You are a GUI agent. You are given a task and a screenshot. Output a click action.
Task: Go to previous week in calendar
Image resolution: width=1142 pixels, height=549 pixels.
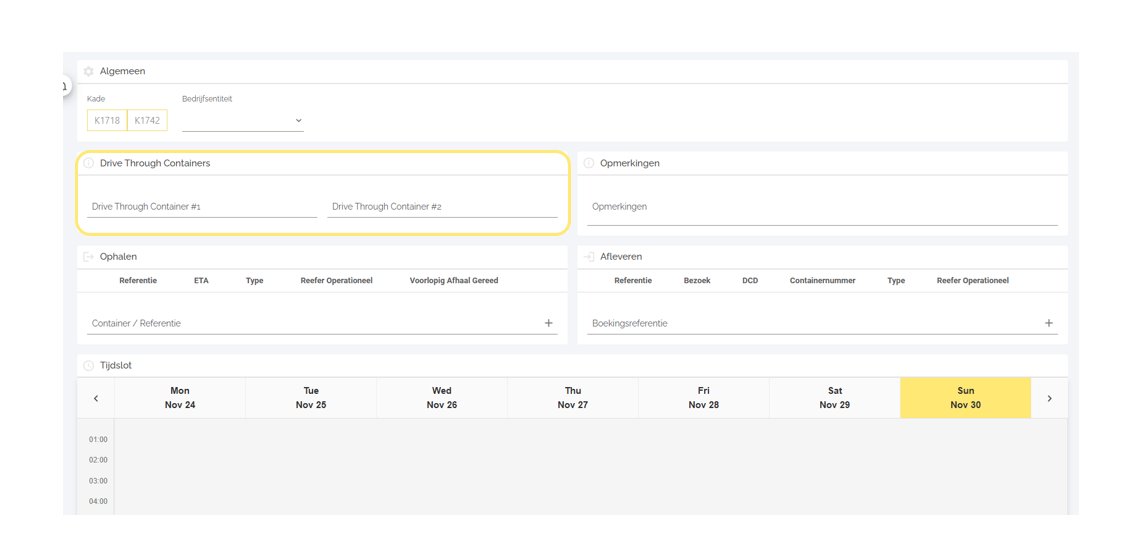click(x=96, y=398)
